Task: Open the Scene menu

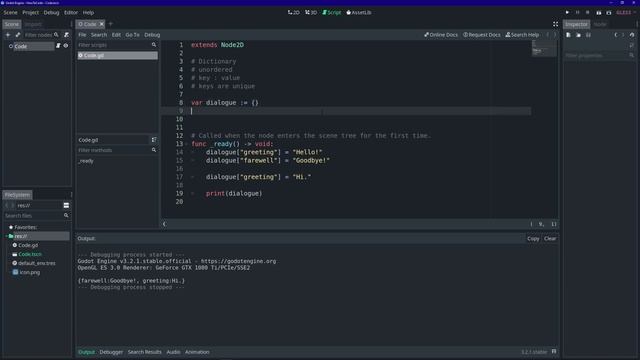Action: [11, 13]
